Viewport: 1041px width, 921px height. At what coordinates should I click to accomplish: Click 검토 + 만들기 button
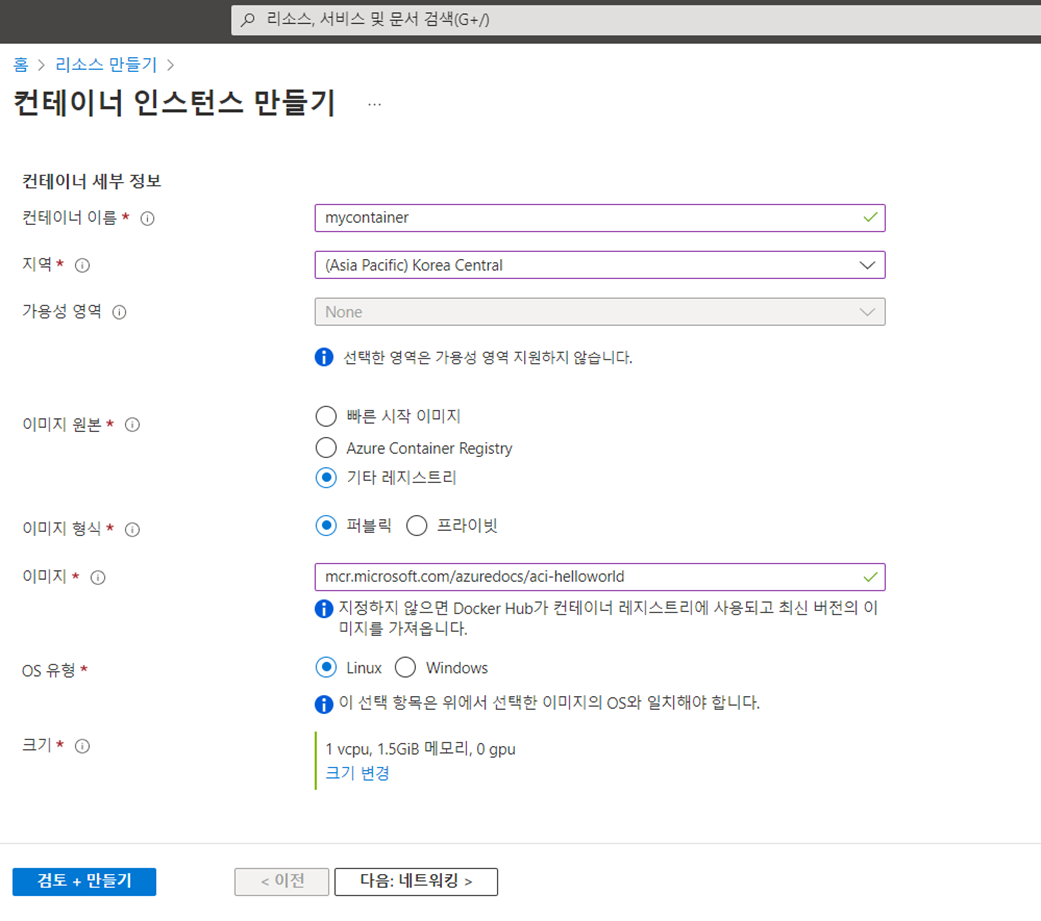tap(84, 882)
